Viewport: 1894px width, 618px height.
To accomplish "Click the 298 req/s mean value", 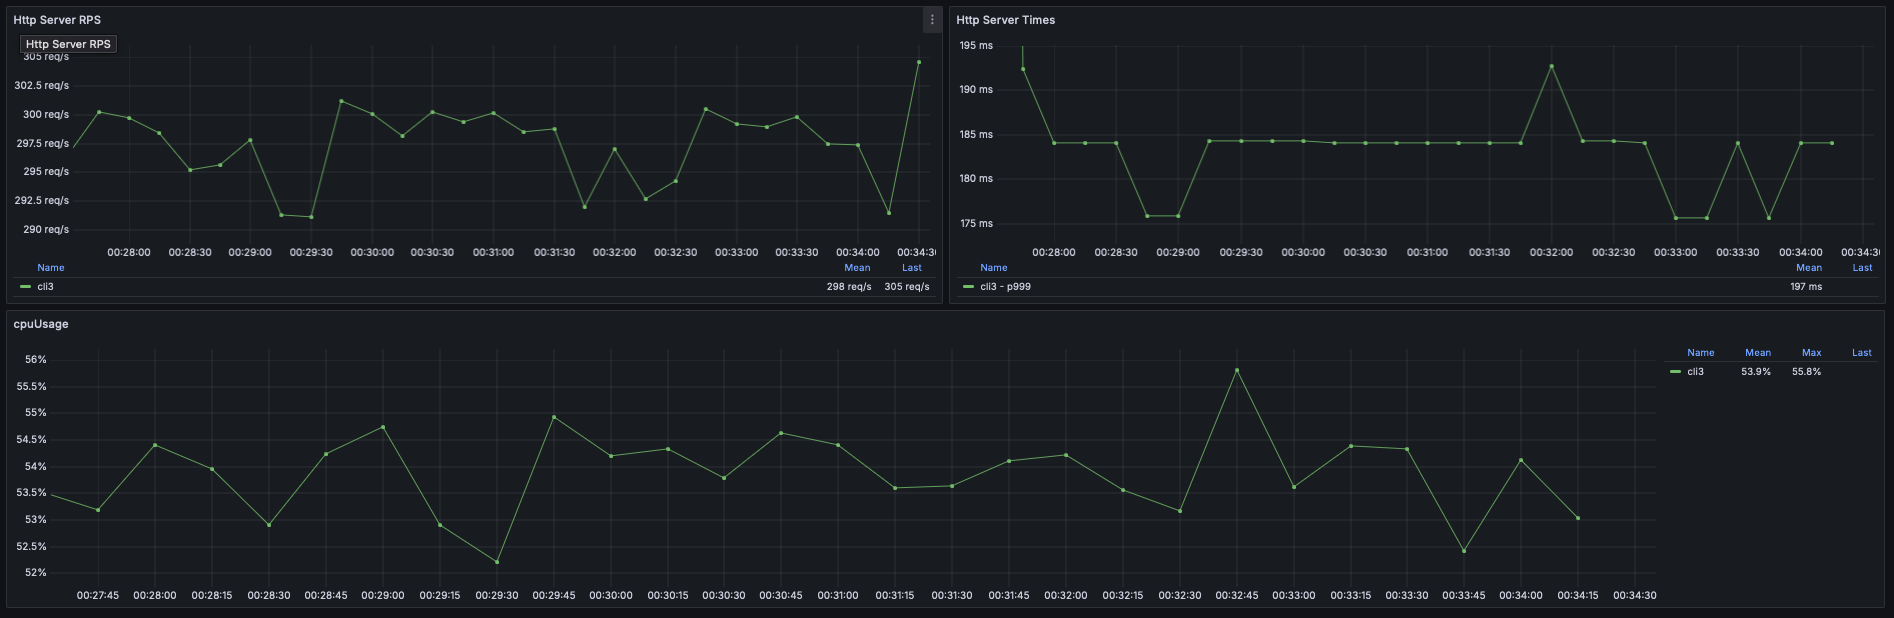I will 849,287.
